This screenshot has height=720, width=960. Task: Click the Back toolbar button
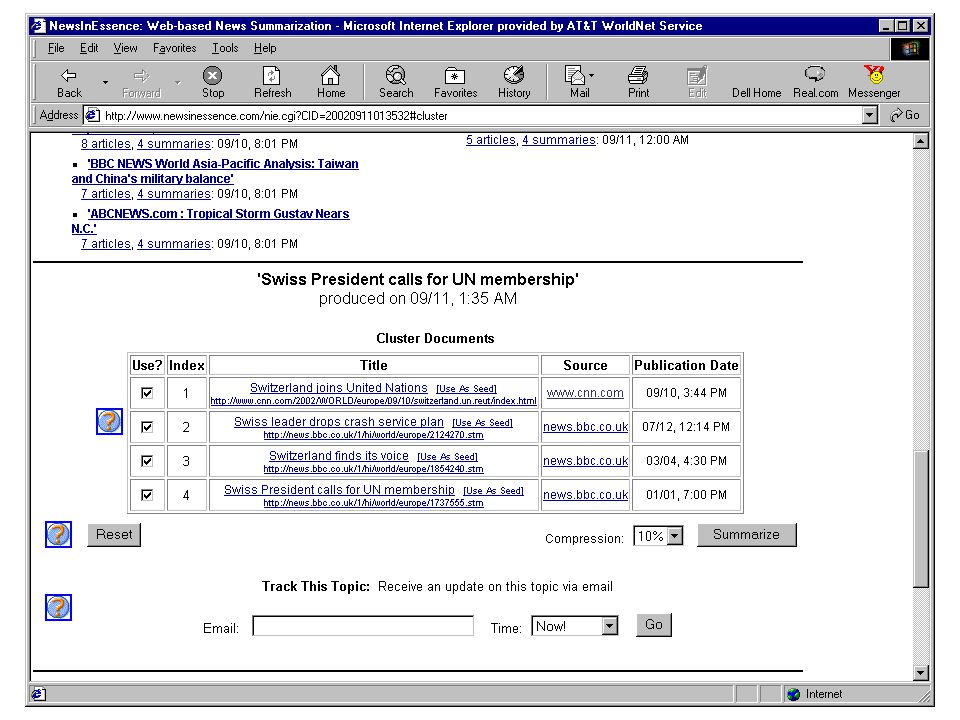click(69, 83)
